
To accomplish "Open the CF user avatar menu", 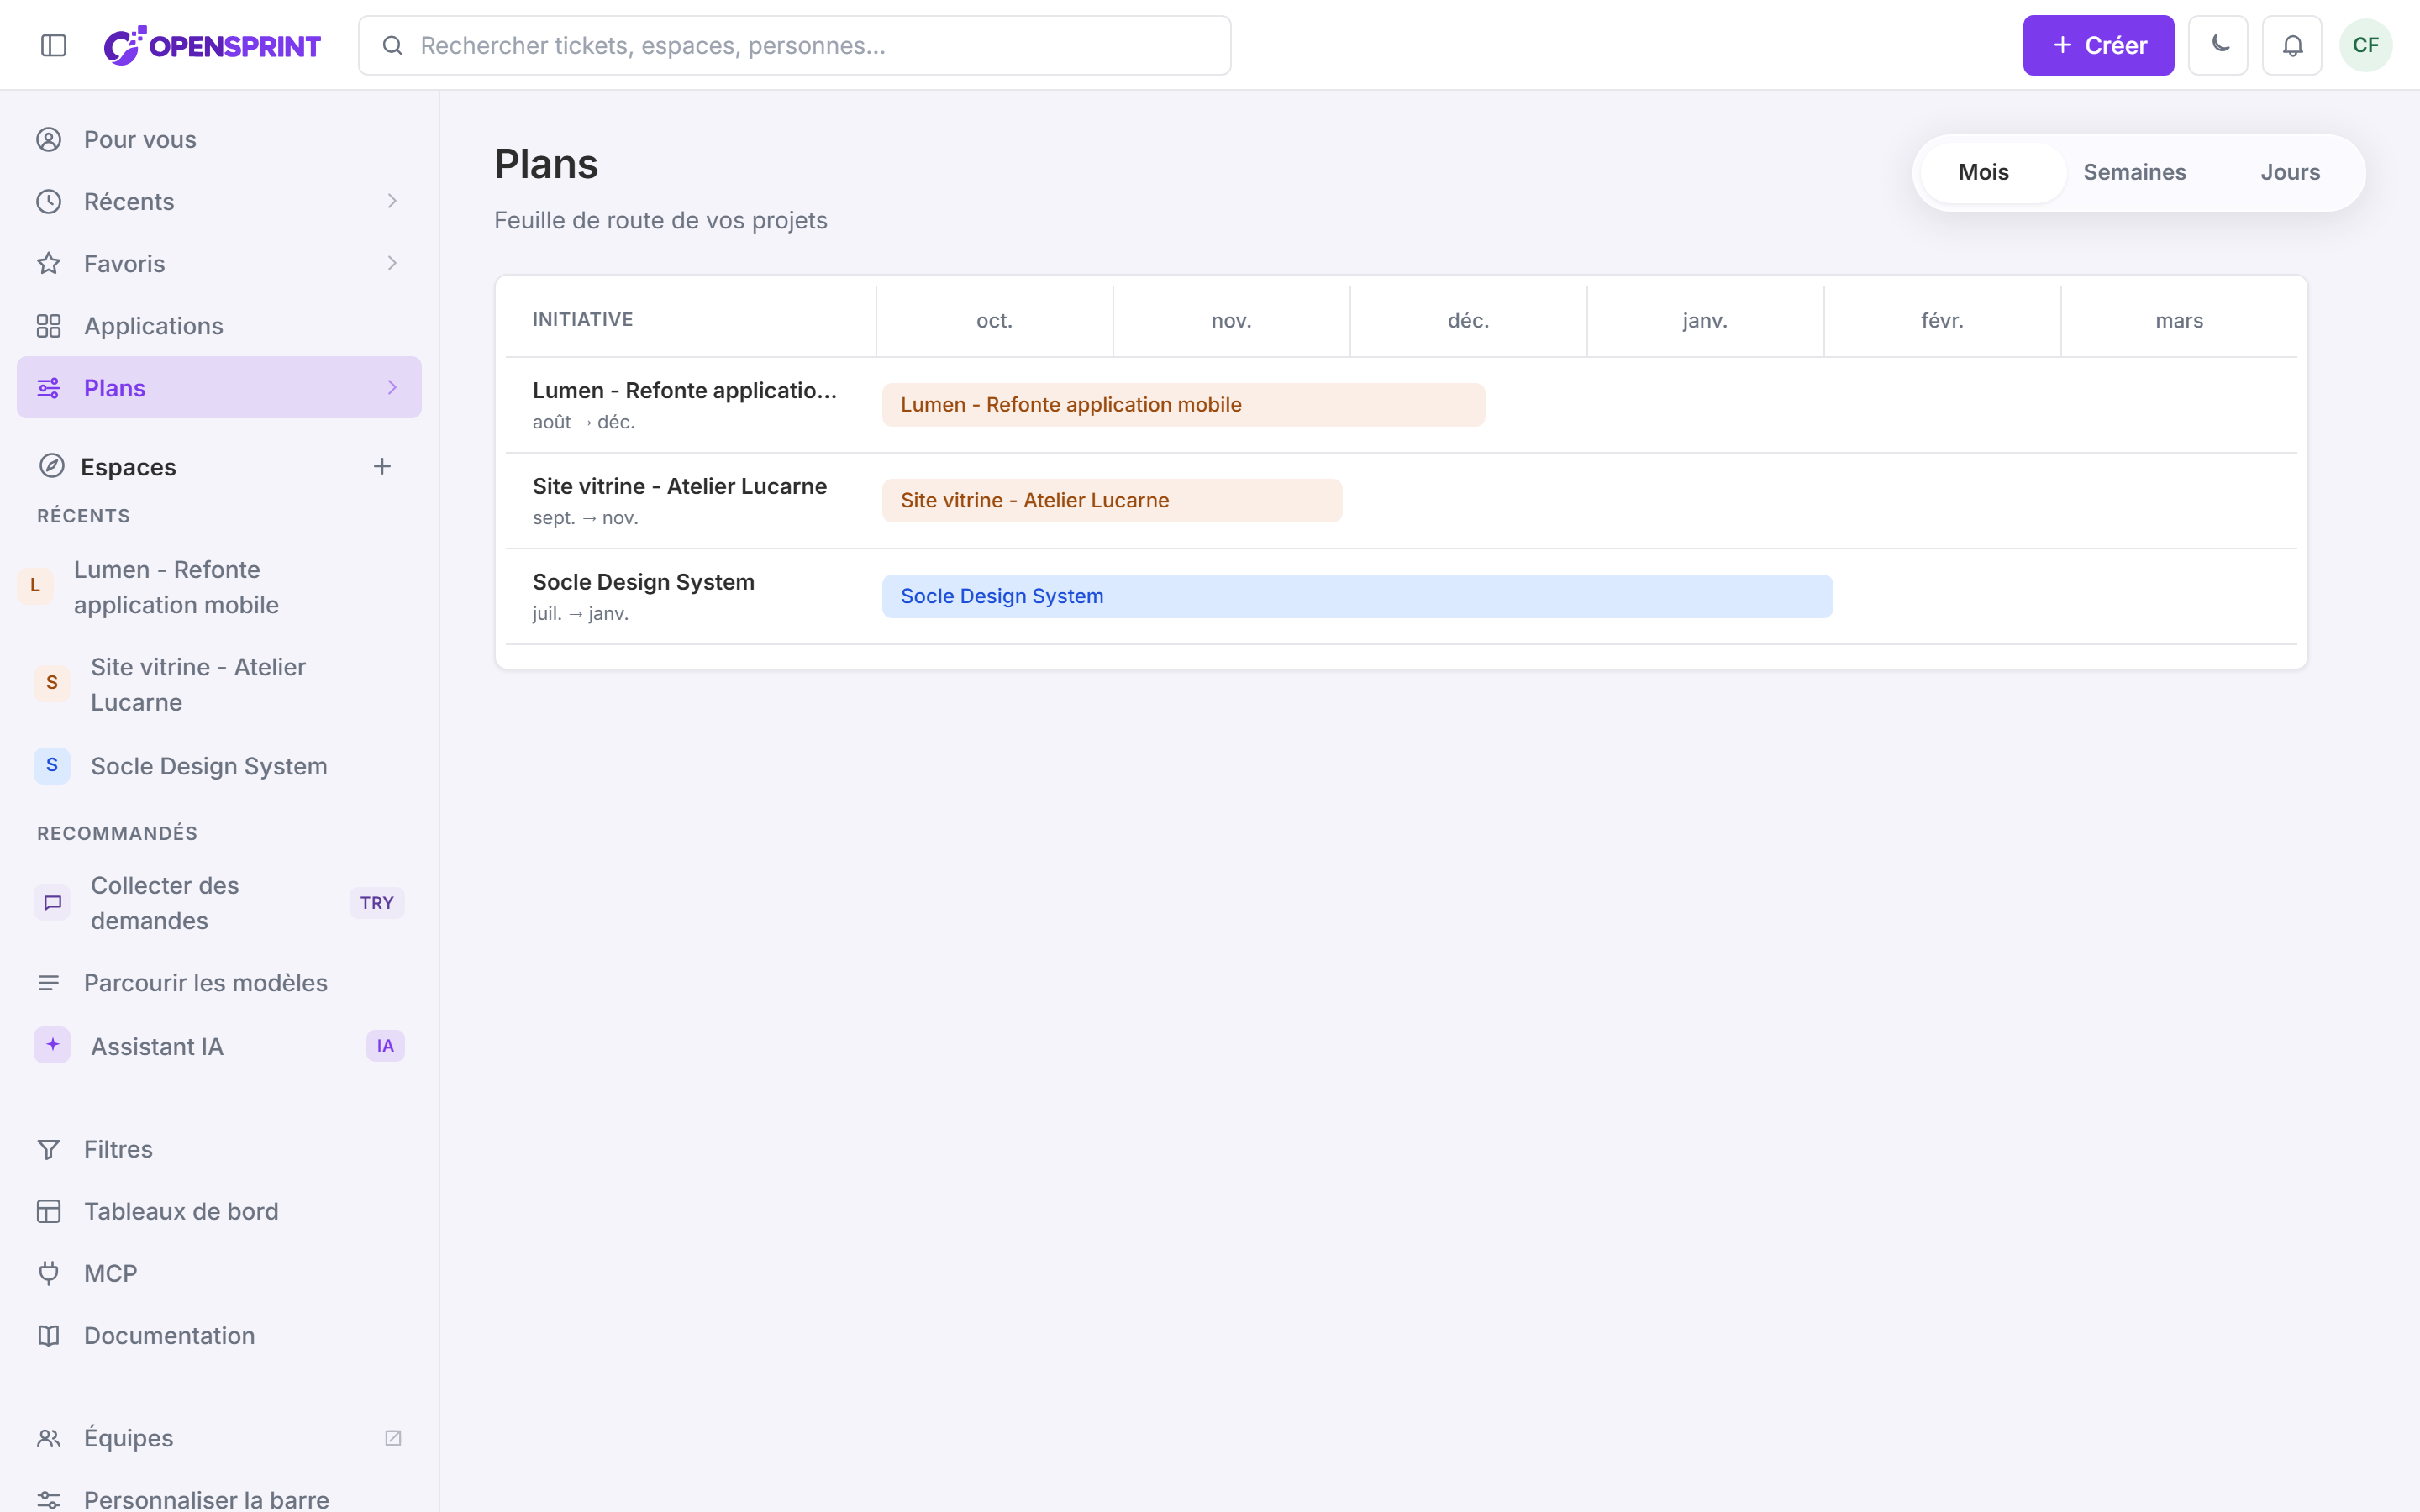I will [2365, 45].
